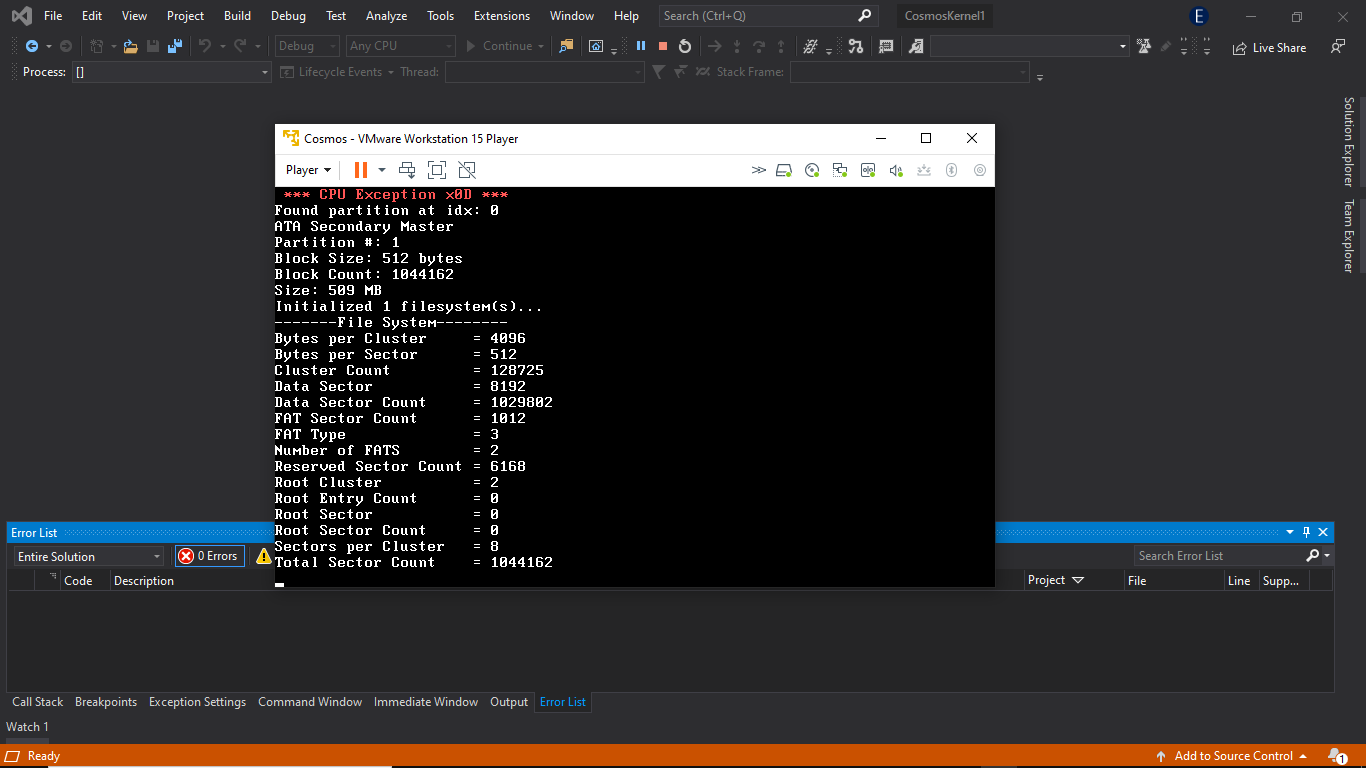
Task: Click VMware hard disk device icon
Action: coord(785,170)
